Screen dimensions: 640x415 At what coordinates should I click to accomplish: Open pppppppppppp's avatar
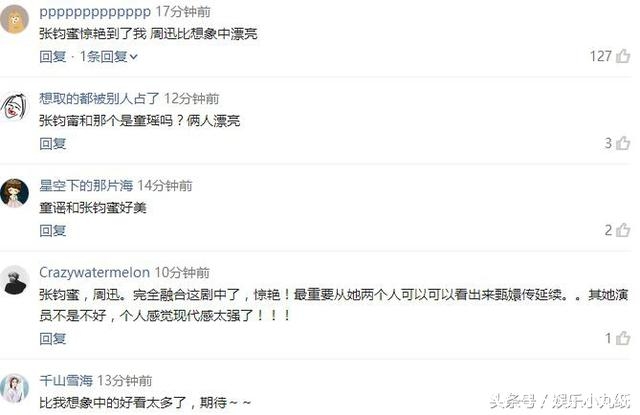15,19
